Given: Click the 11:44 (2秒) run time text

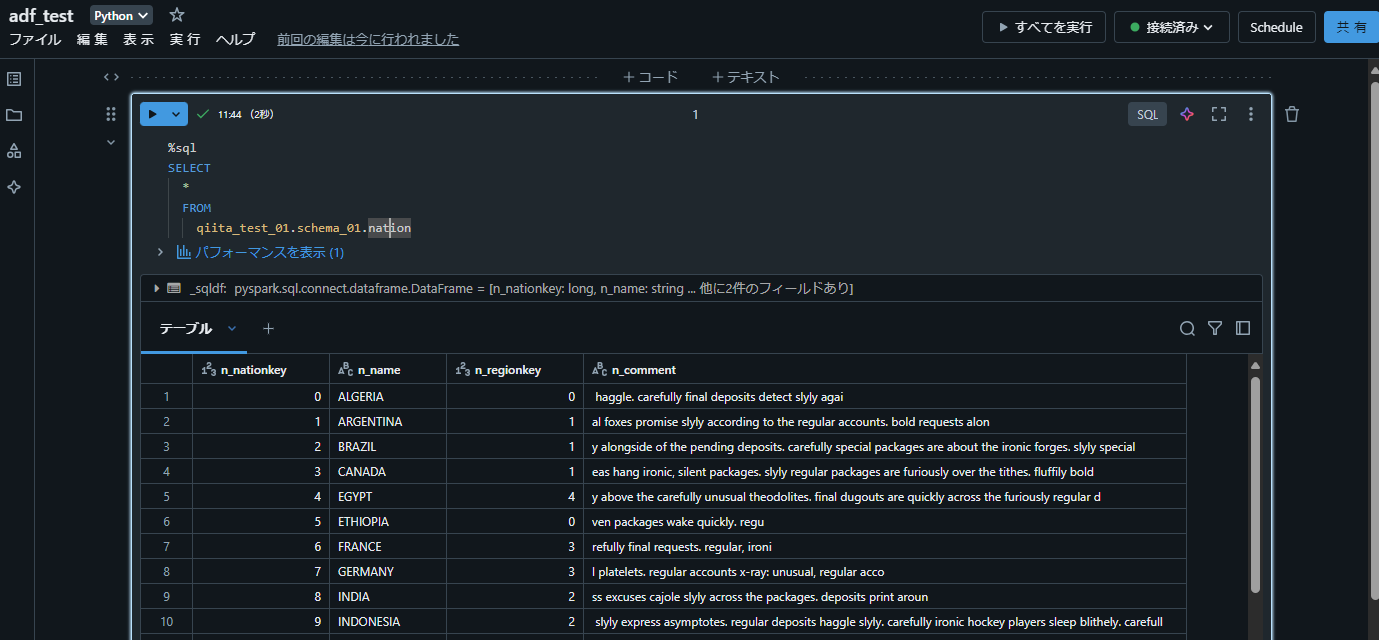Looking at the screenshot, I should click(246, 115).
